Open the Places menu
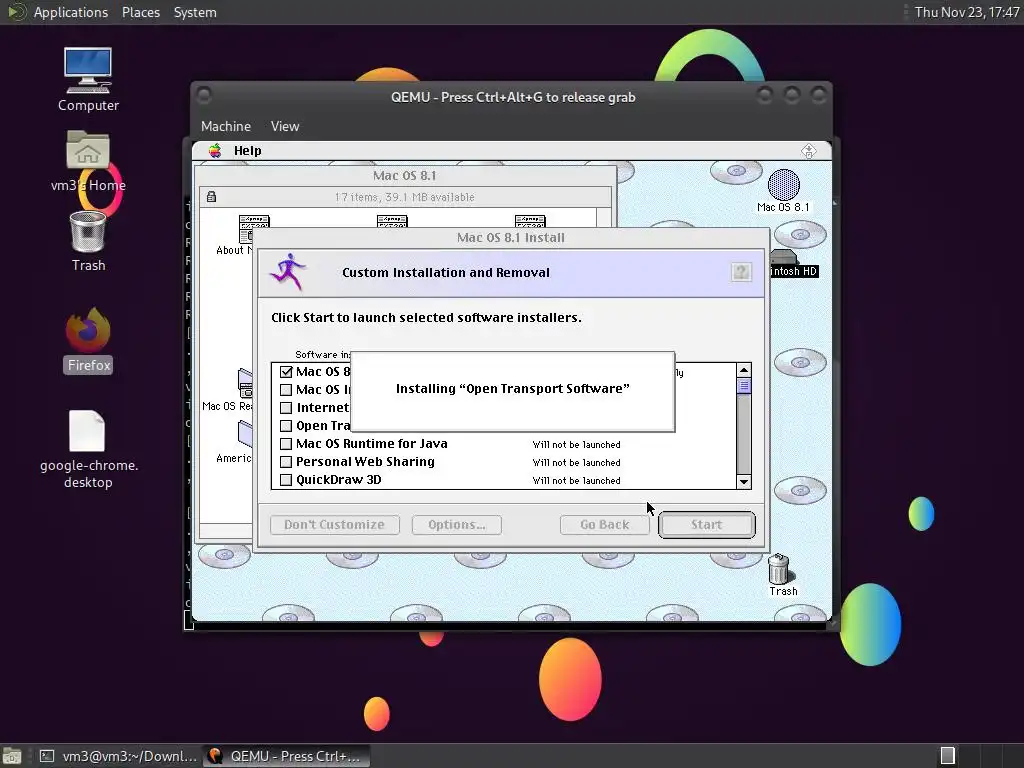The width and height of the screenshot is (1024, 768). 141,12
